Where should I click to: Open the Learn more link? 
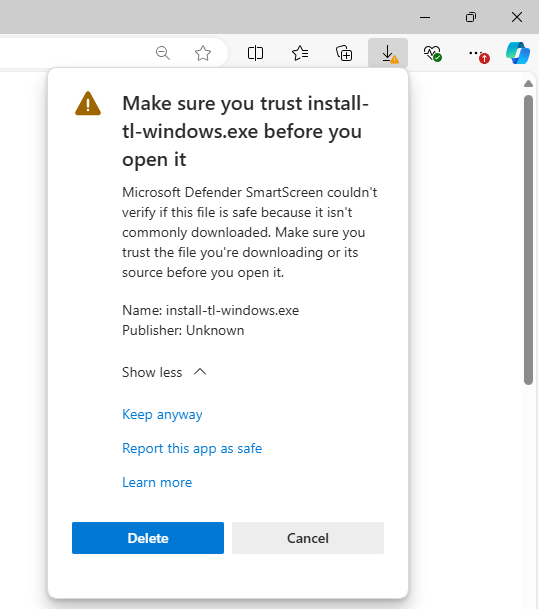[x=157, y=482]
